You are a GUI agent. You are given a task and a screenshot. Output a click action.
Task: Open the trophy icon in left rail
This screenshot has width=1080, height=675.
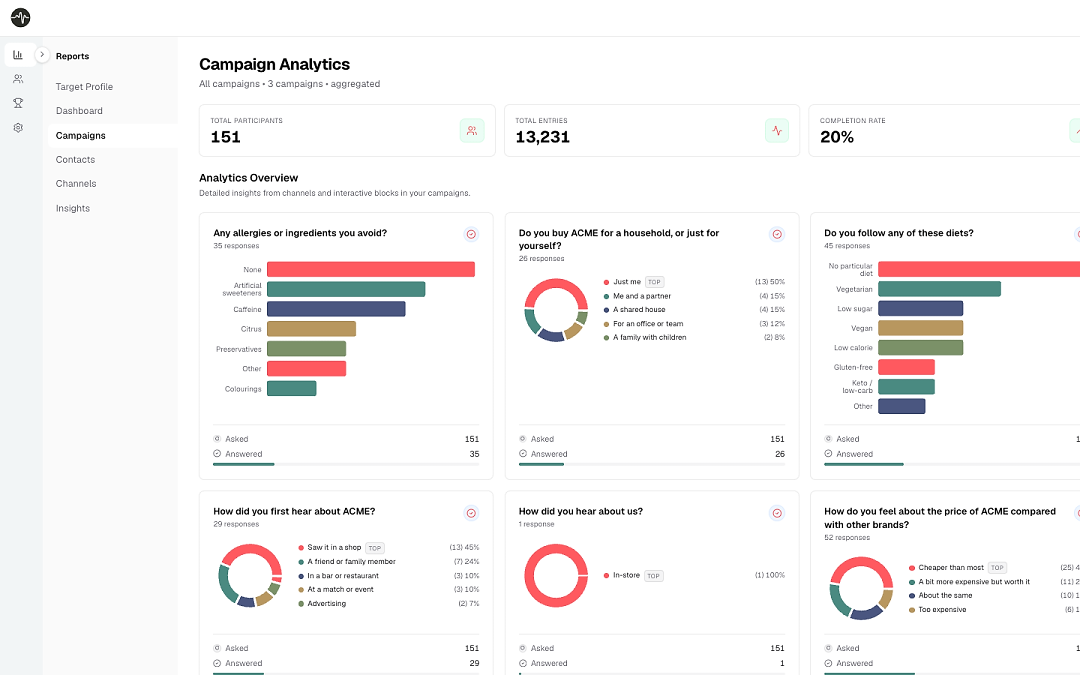(x=18, y=103)
